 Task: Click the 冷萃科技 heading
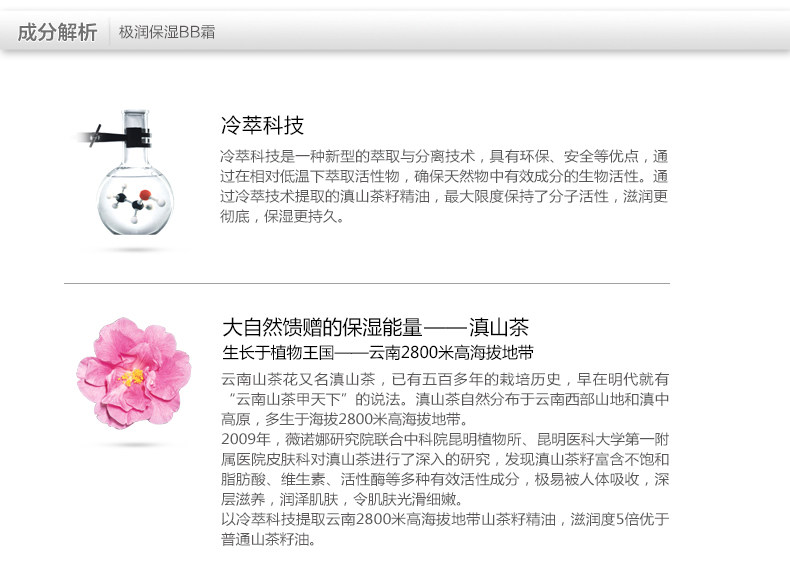262,125
